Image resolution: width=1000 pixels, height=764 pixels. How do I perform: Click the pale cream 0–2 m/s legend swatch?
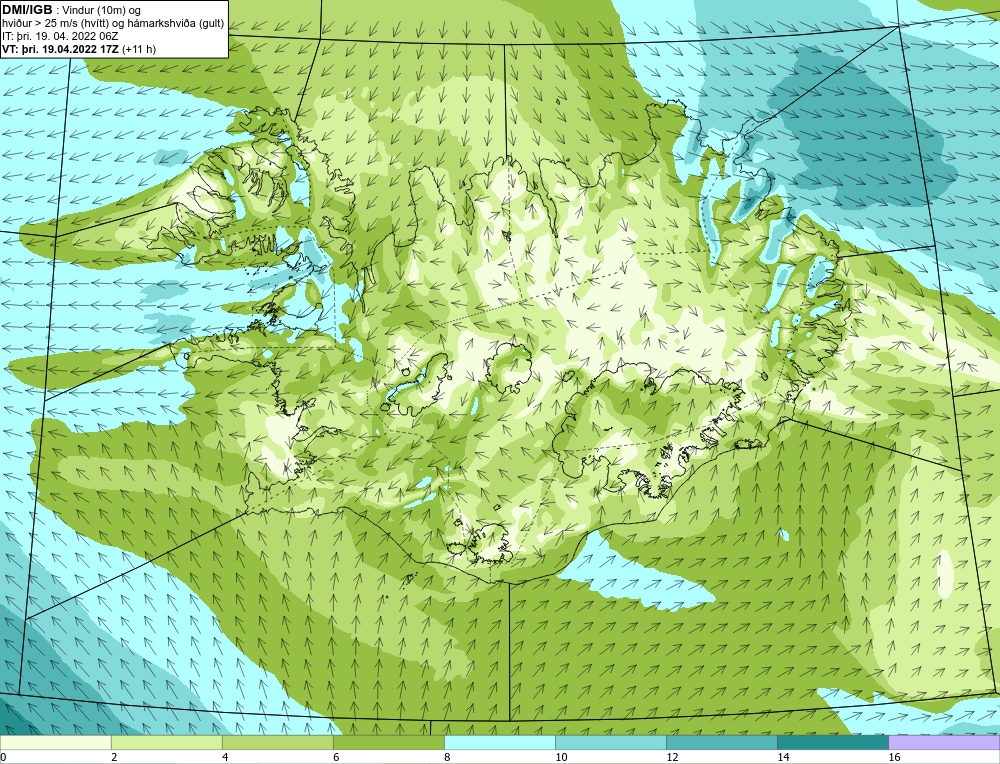(x=55, y=742)
